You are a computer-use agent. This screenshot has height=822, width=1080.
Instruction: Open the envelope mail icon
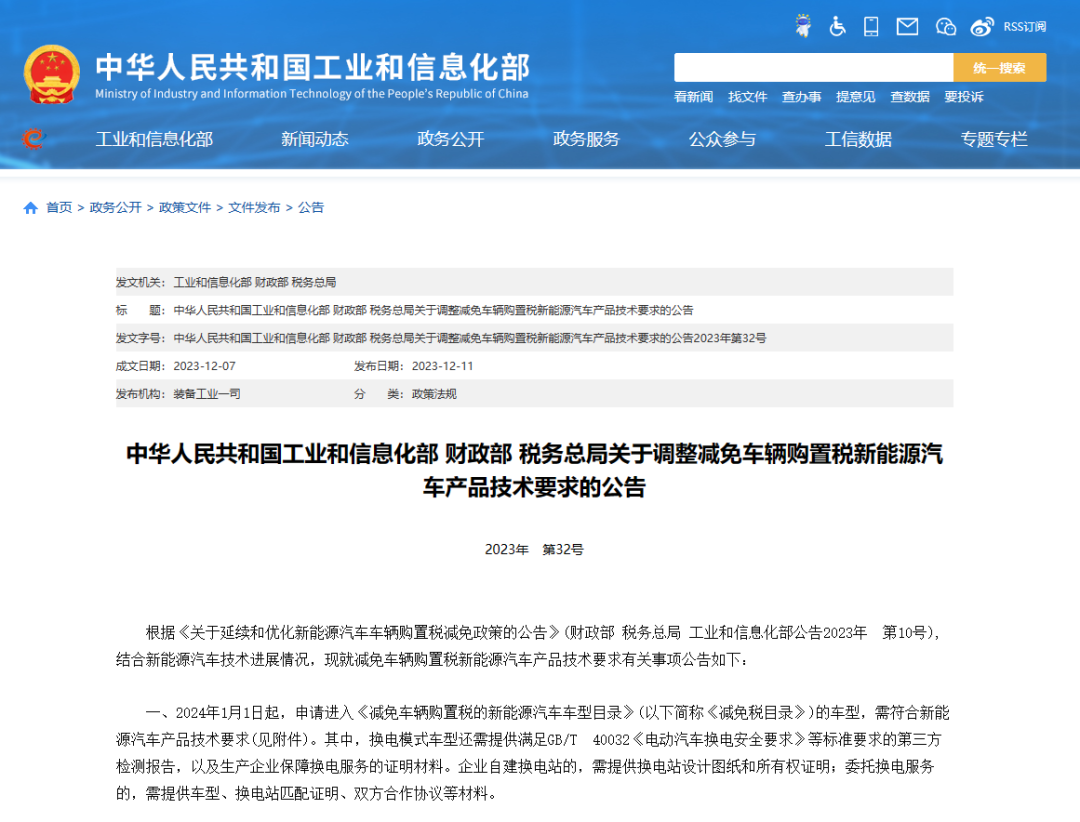coord(907,27)
